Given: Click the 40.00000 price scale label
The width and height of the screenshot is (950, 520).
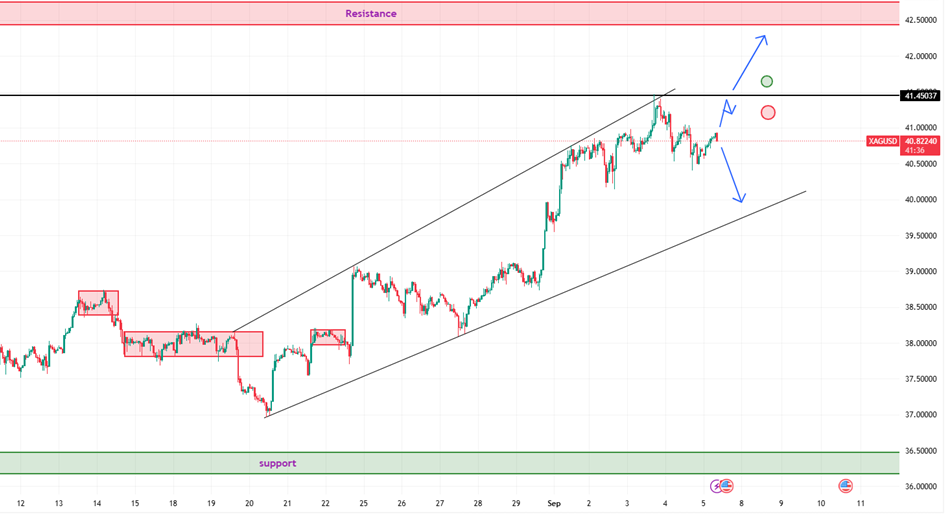Looking at the screenshot, I should (x=921, y=199).
